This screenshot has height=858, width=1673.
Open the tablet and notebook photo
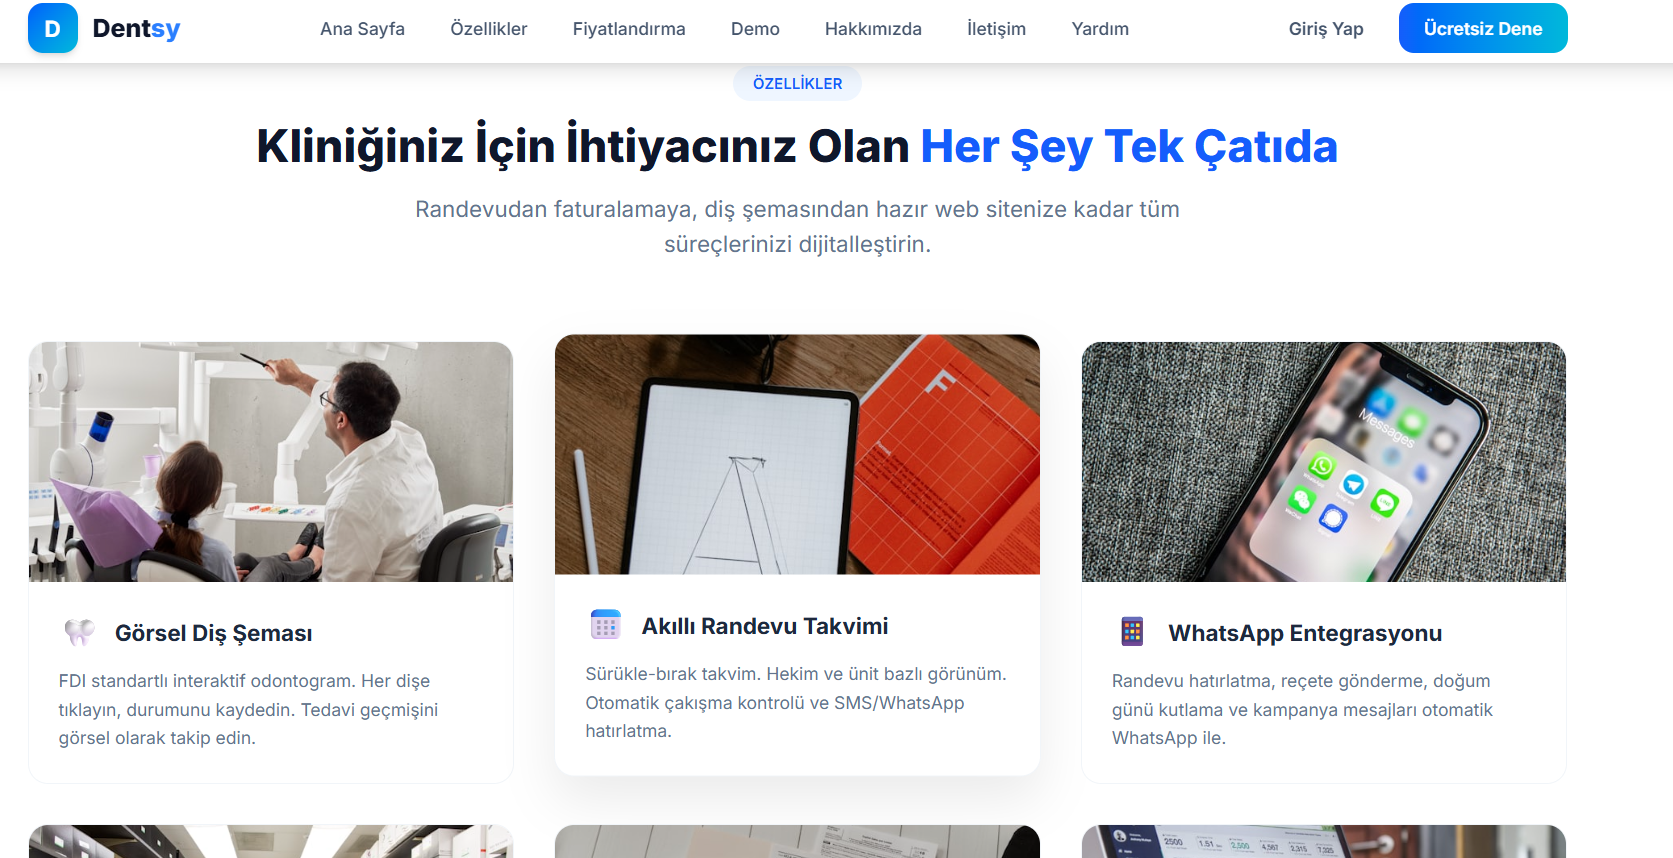pyautogui.click(x=797, y=454)
